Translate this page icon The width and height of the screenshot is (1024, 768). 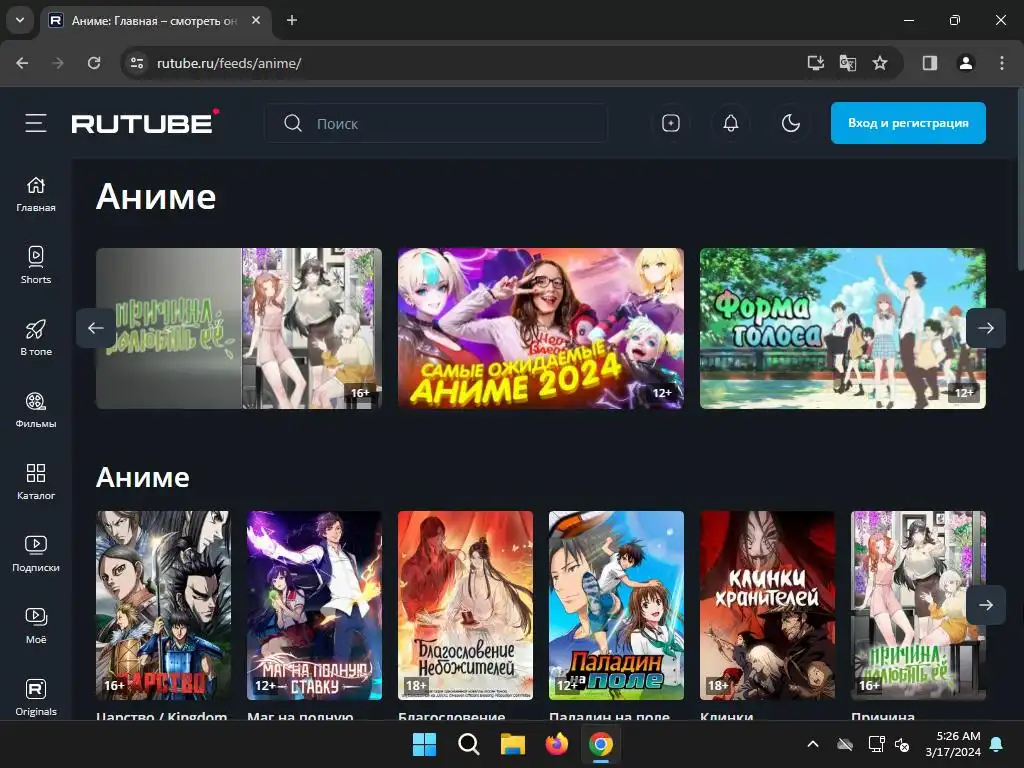[x=848, y=63]
